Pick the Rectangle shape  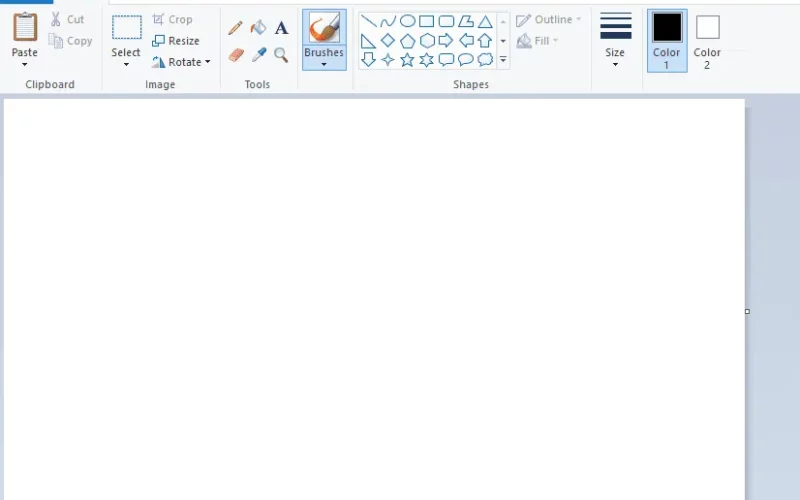(427, 21)
